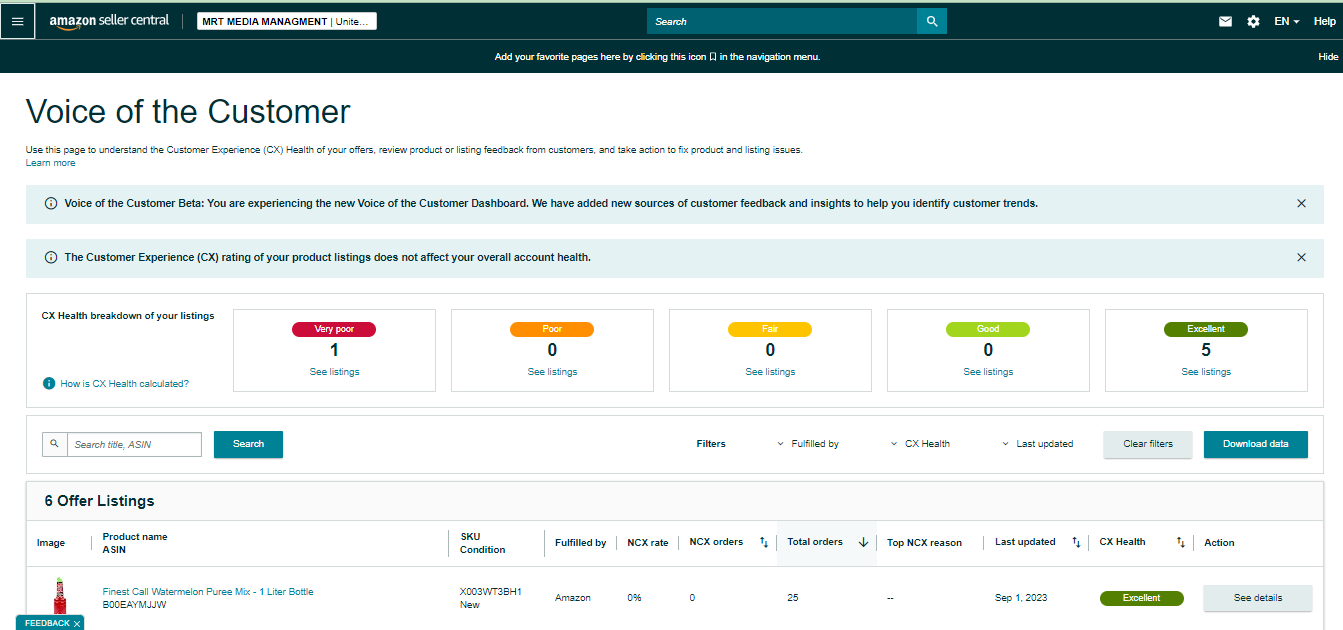Screen dimensions: 1343x630
Task: Close the FEEDBACK tab
Action: click(x=77, y=623)
